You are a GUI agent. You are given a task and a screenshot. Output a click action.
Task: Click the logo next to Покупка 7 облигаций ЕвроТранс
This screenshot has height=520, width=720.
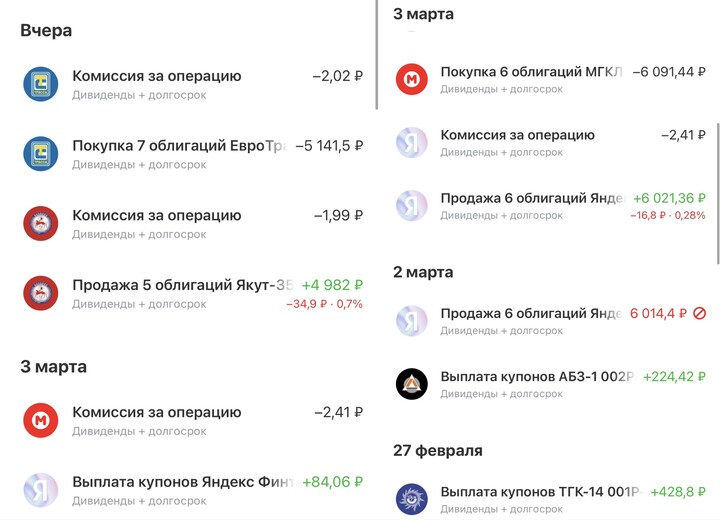tap(41, 154)
